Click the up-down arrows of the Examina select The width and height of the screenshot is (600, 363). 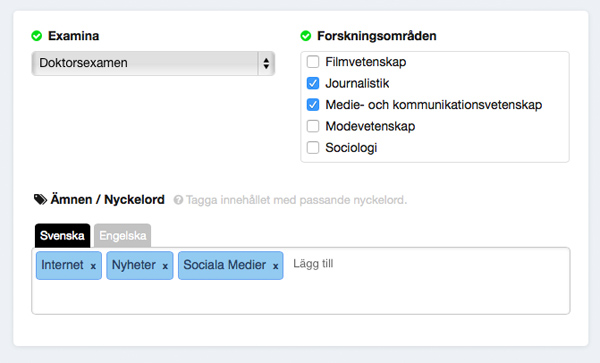coord(266,63)
